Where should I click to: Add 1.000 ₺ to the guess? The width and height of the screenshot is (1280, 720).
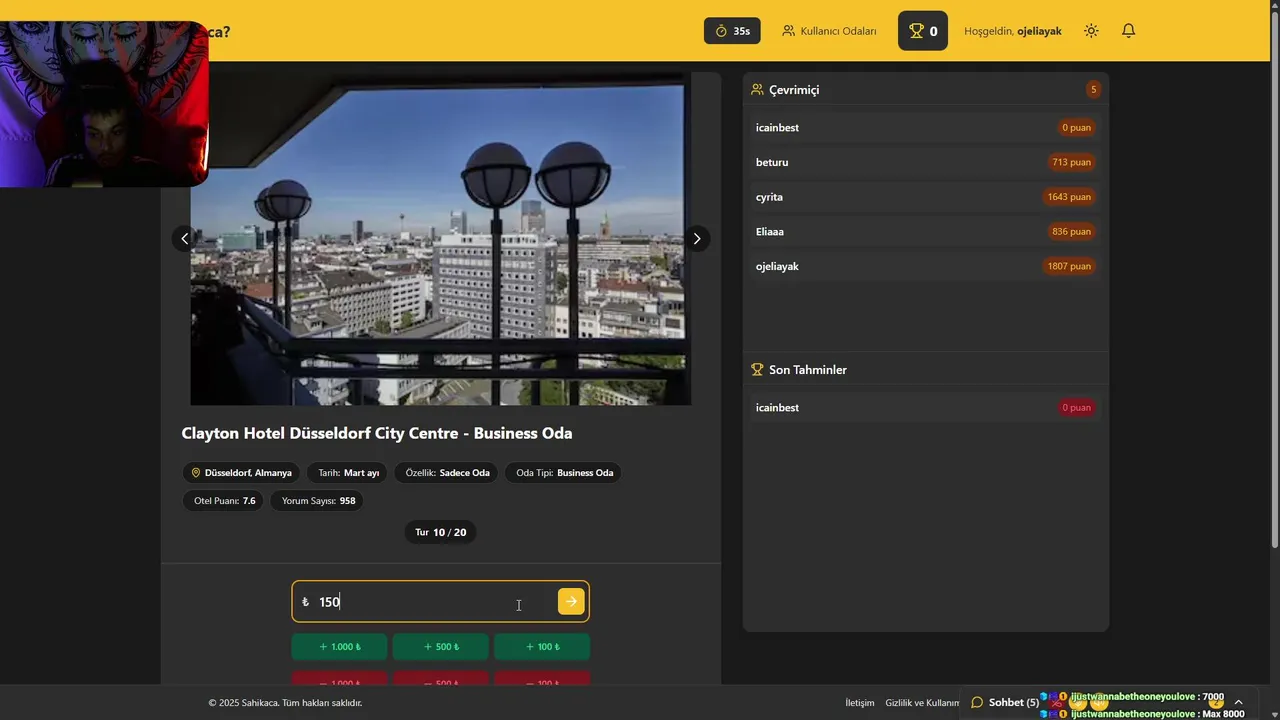340,647
